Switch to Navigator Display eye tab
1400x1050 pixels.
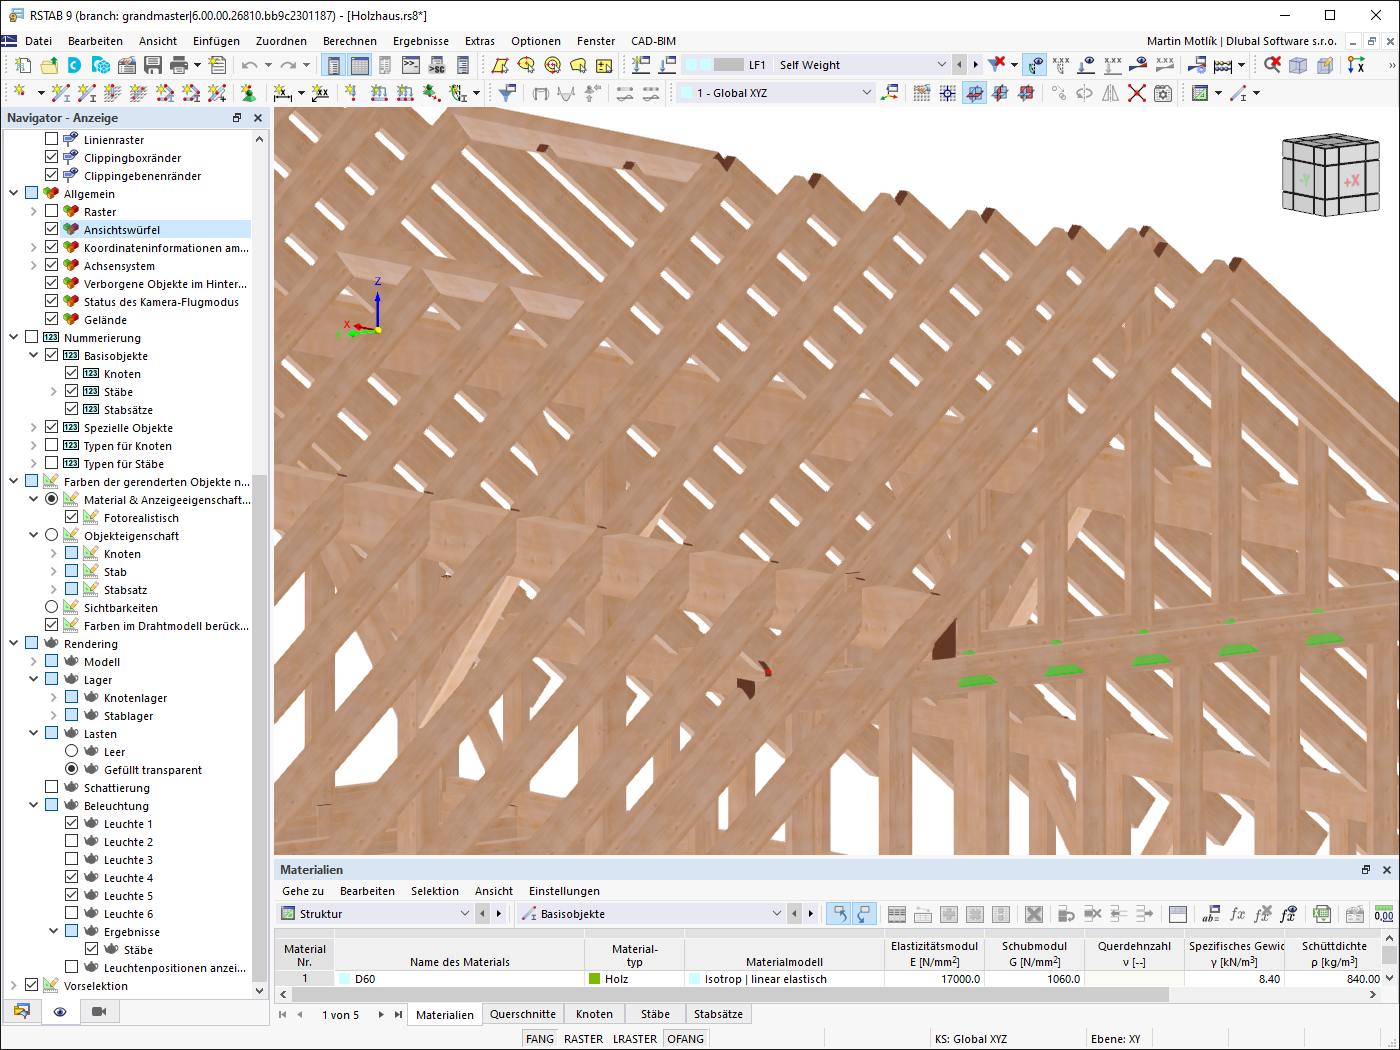[x=60, y=1011]
